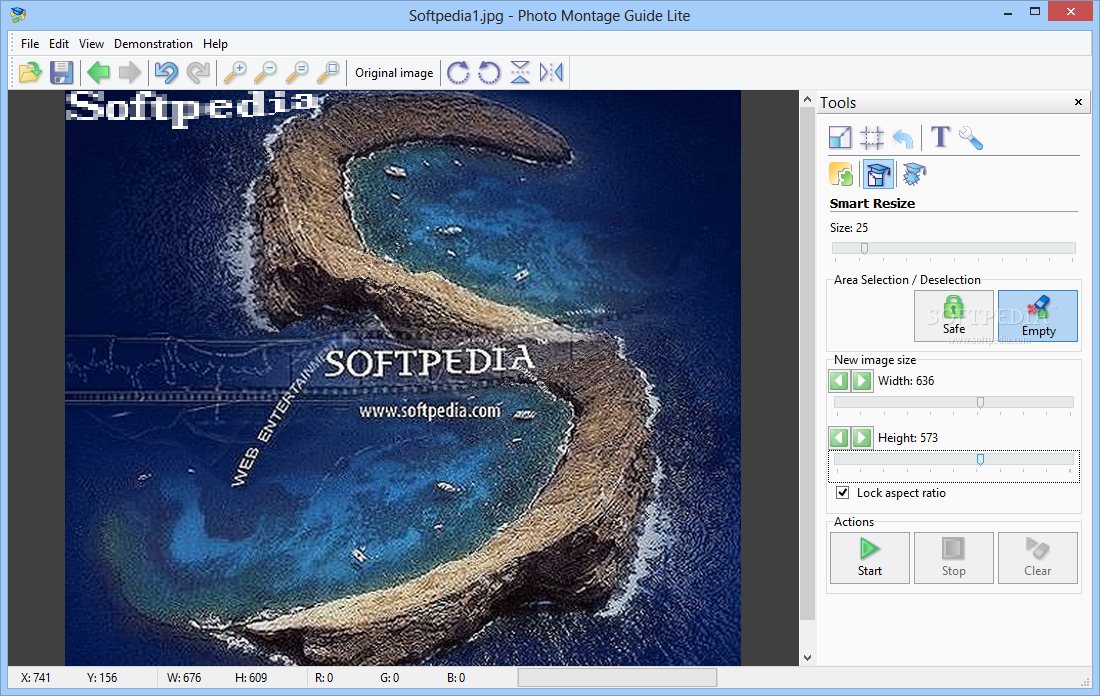Flip the image horizontally

point(551,72)
